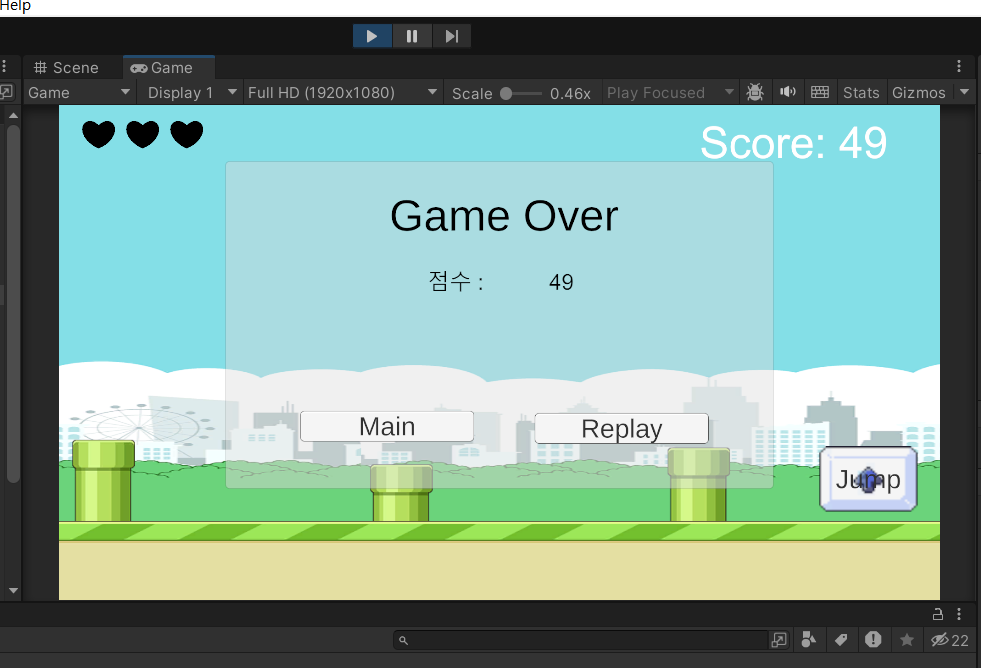This screenshot has width=981, height=668.
Task: Open the bottom panel kebab menu
Action: [x=958, y=614]
